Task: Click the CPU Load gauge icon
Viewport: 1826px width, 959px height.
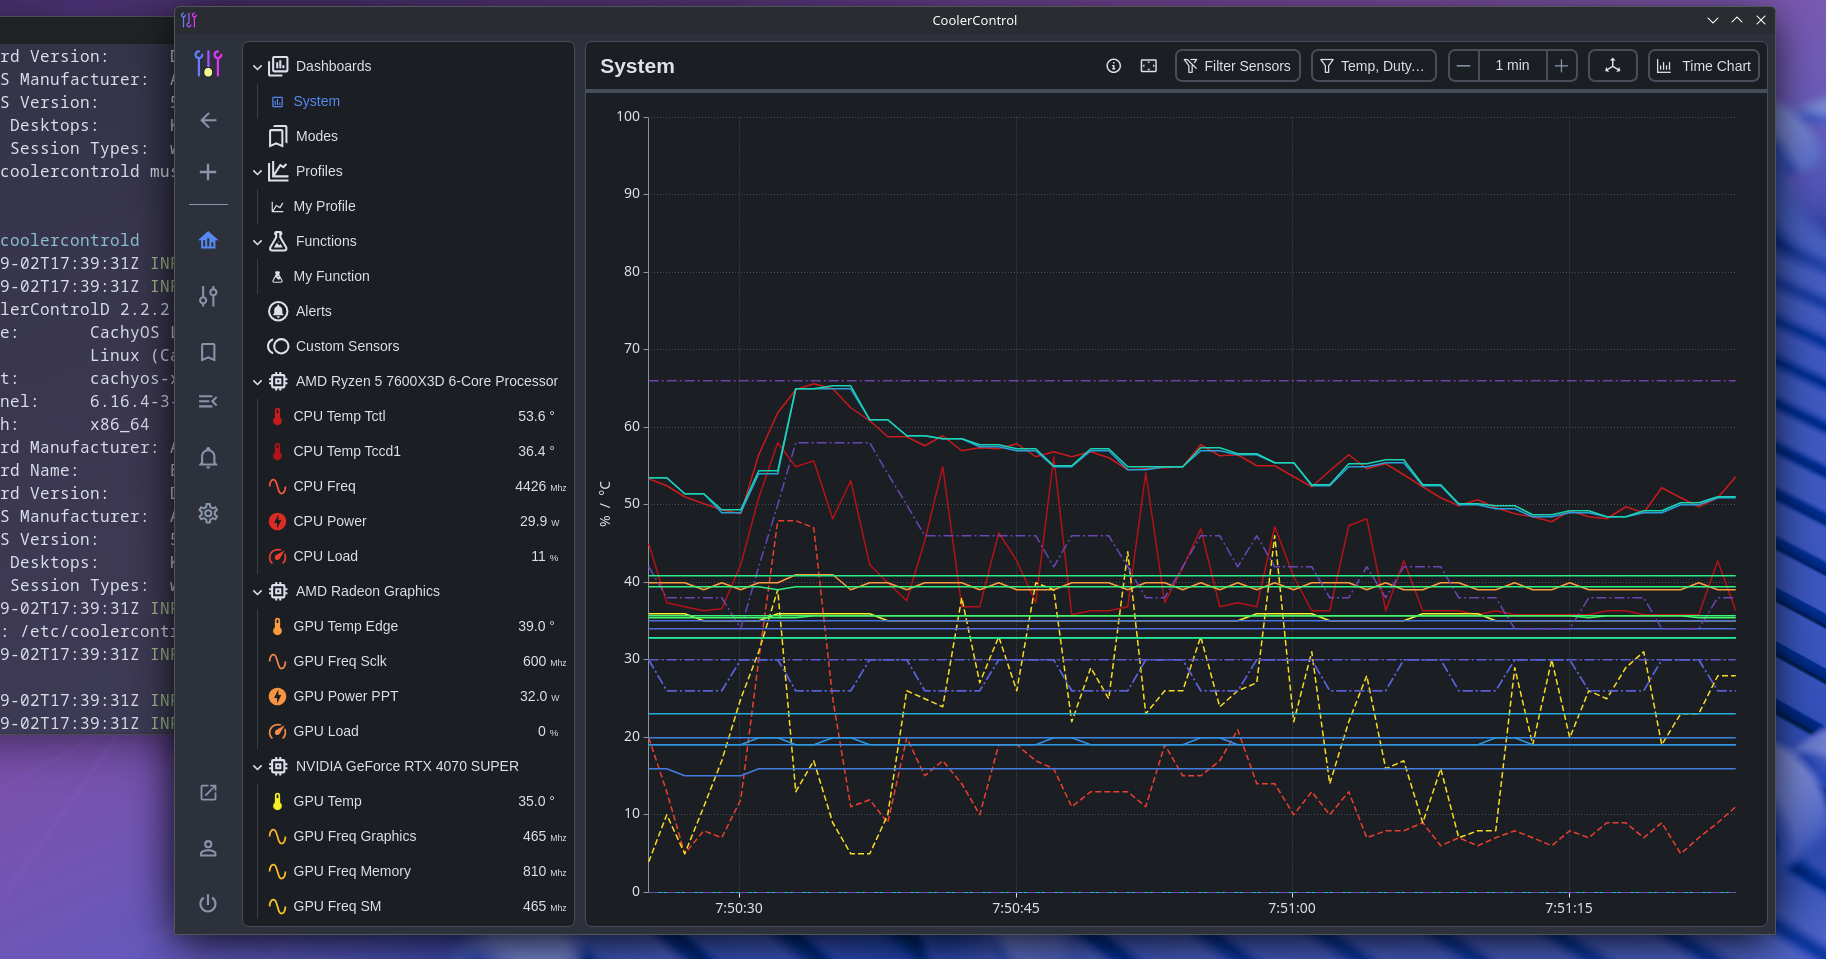Action: pos(277,556)
